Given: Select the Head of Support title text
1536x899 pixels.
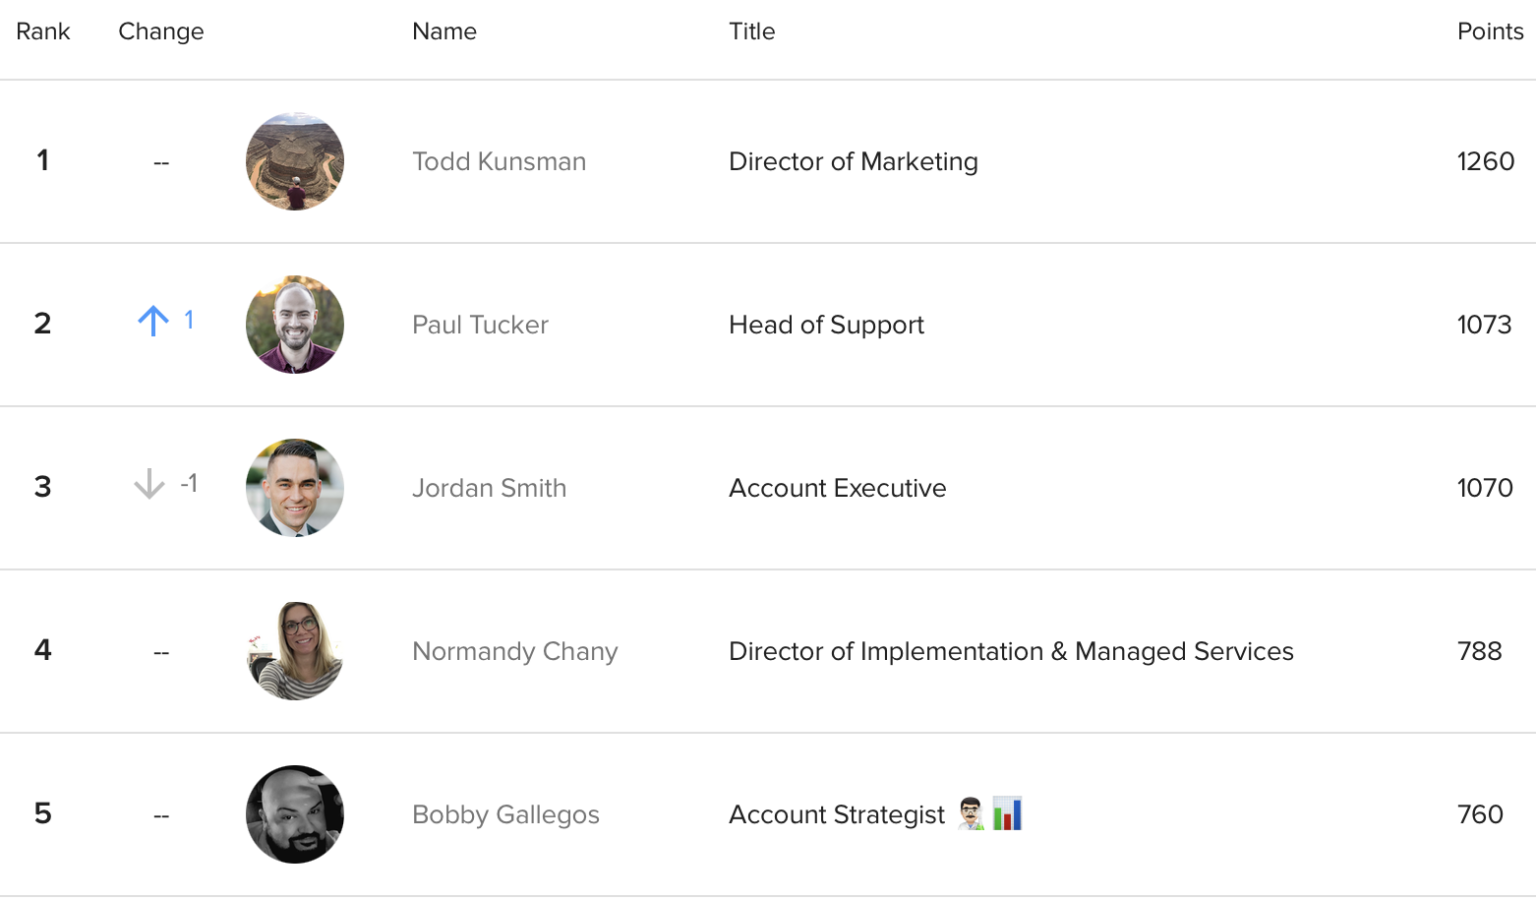Looking at the screenshot, I should (x=826, y=324).
